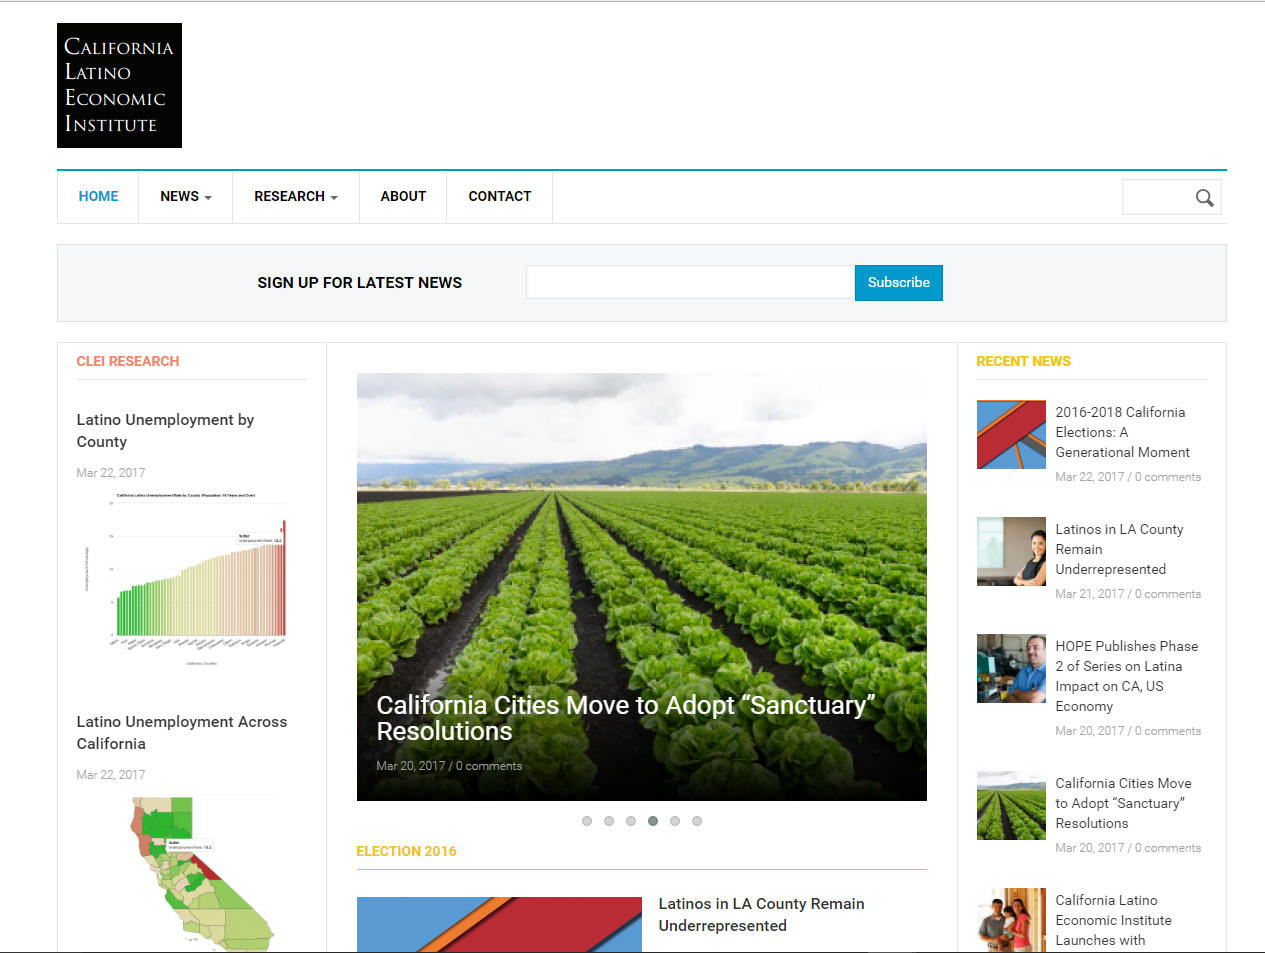This screenshot has width=1265, height=953.
Task: Go to the Home page tab
Action: tap(98, 197)
